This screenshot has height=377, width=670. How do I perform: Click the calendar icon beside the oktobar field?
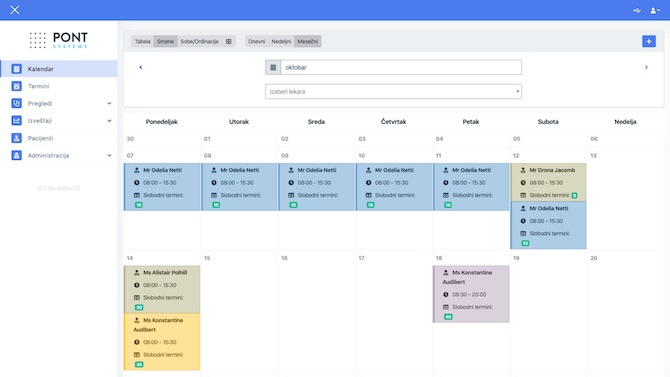[273, 67]
